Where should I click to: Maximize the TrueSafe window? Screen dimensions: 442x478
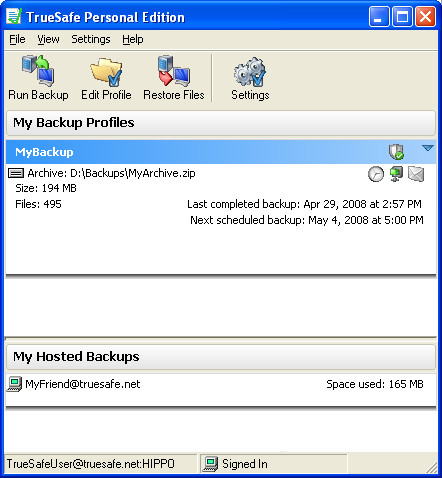tap(402, 16)
